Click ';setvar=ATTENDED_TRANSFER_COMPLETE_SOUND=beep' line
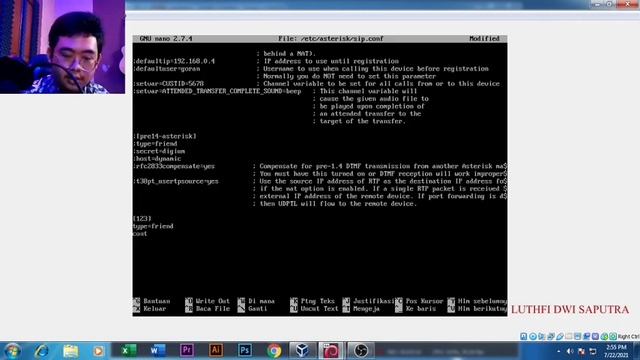Screen dimensions: 640x360 tap(217, 91)
